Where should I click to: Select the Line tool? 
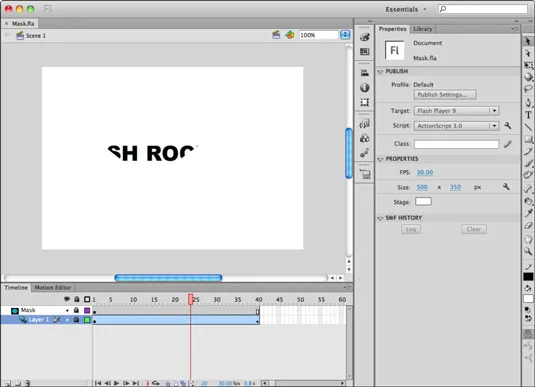pos(528,127)
